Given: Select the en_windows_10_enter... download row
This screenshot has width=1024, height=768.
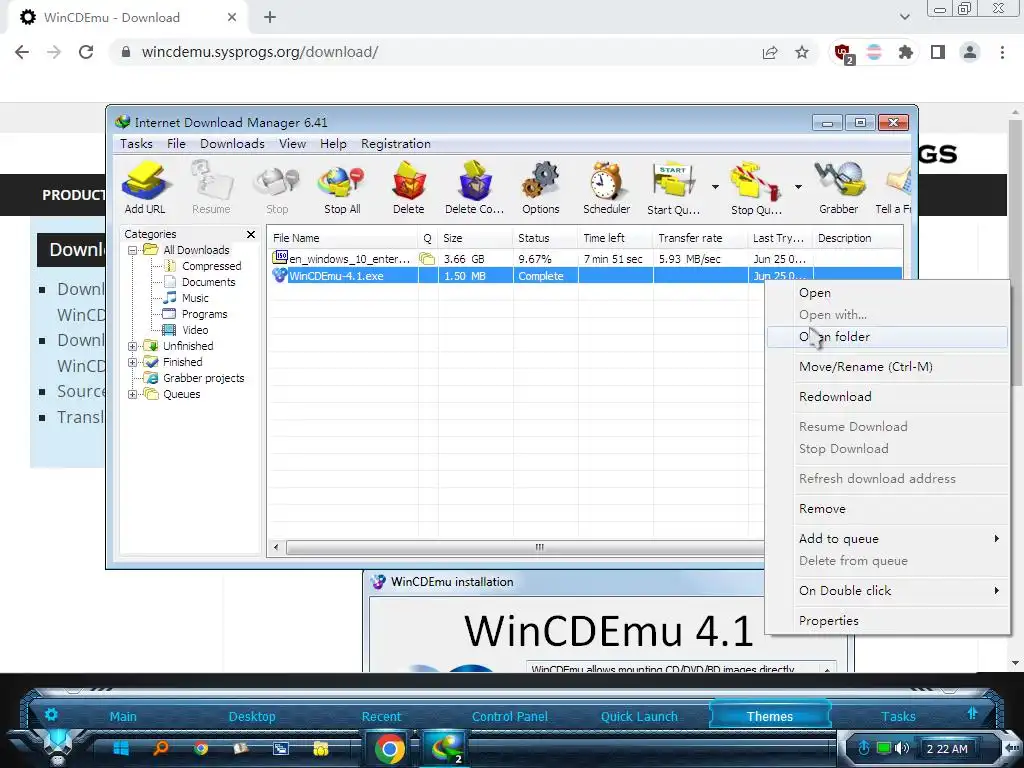Looking at the screenshot, I should pyautogui.click(x=585, y=259).
